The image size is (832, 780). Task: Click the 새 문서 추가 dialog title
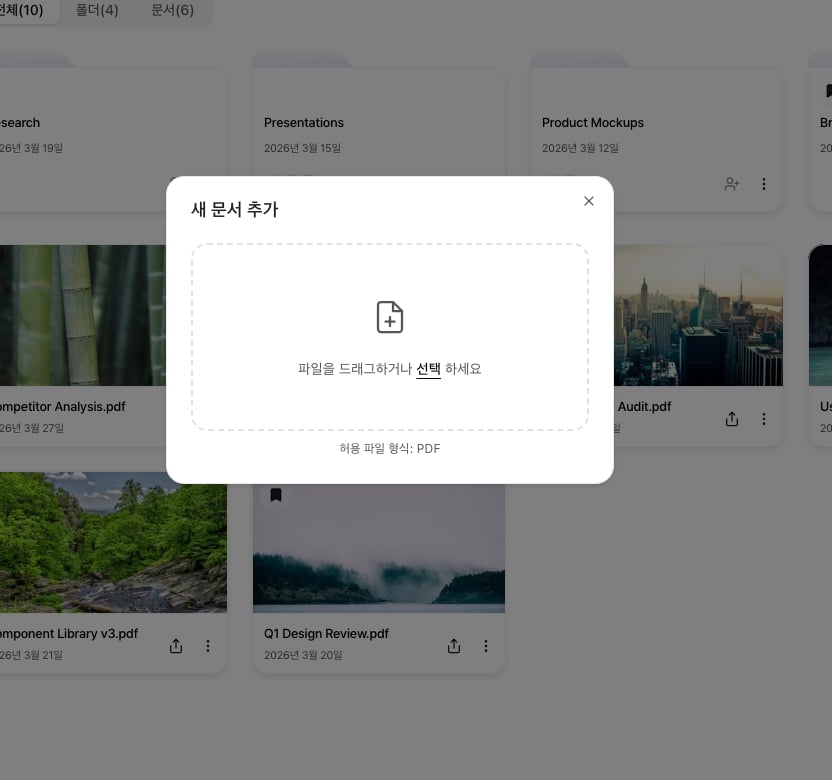tap(235, 210)
